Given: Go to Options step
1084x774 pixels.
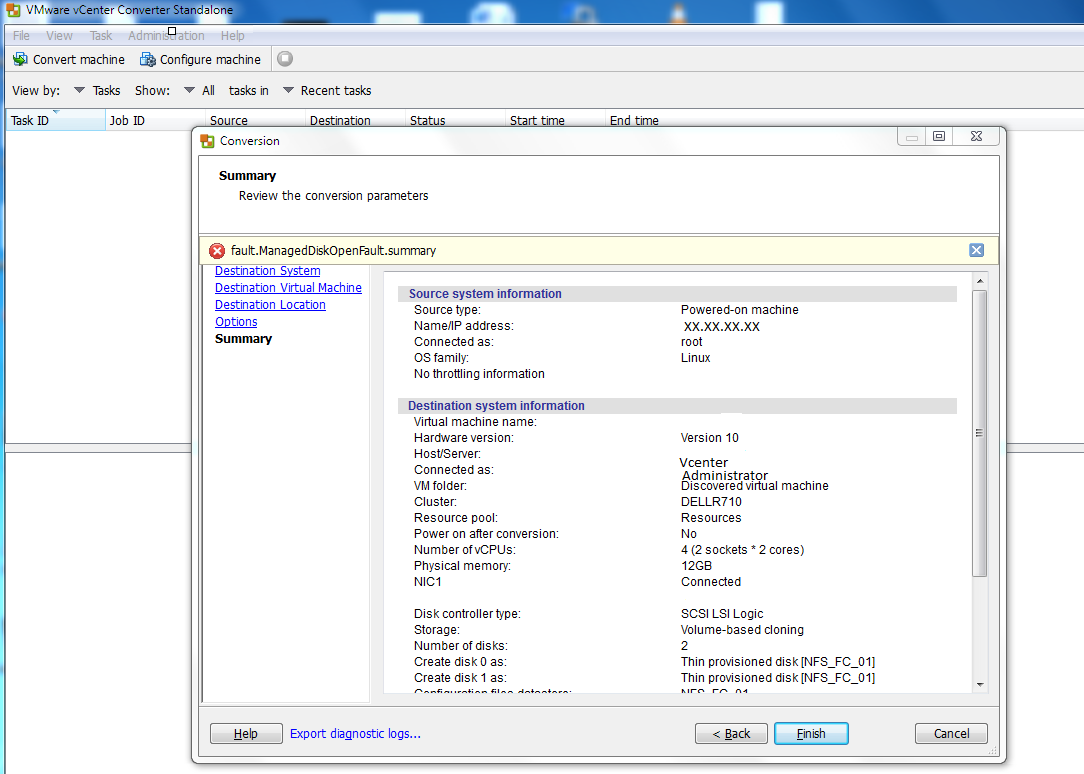Looking at the screenshot, I should (236, 321).
